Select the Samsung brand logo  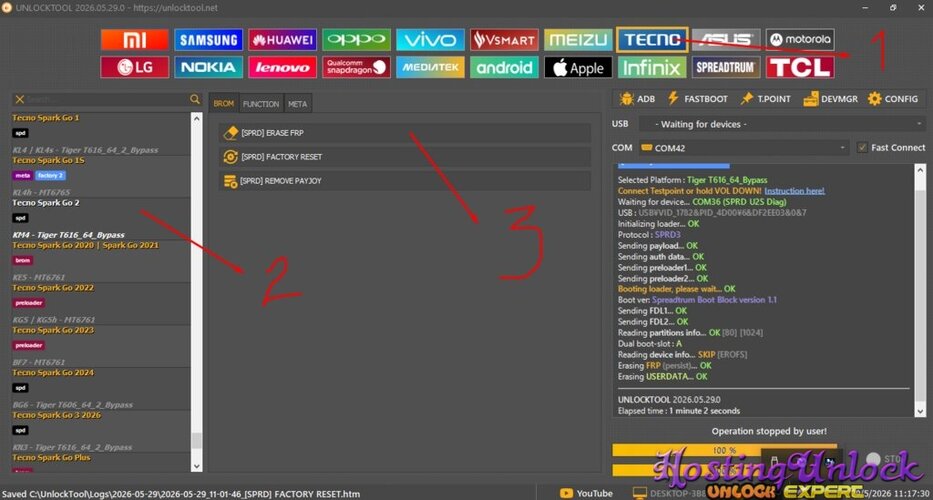click(208, 40)
